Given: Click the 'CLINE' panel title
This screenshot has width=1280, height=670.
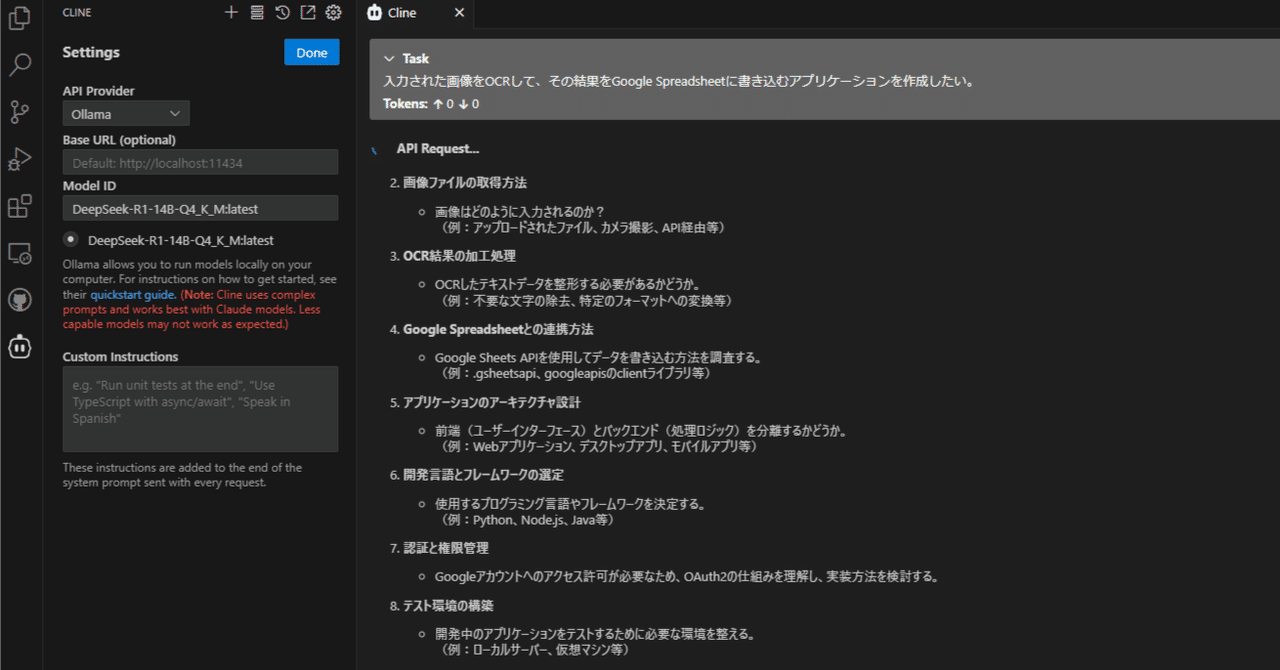Looking at the screenshot, I should pyautogui.click(x=77, y=13).
